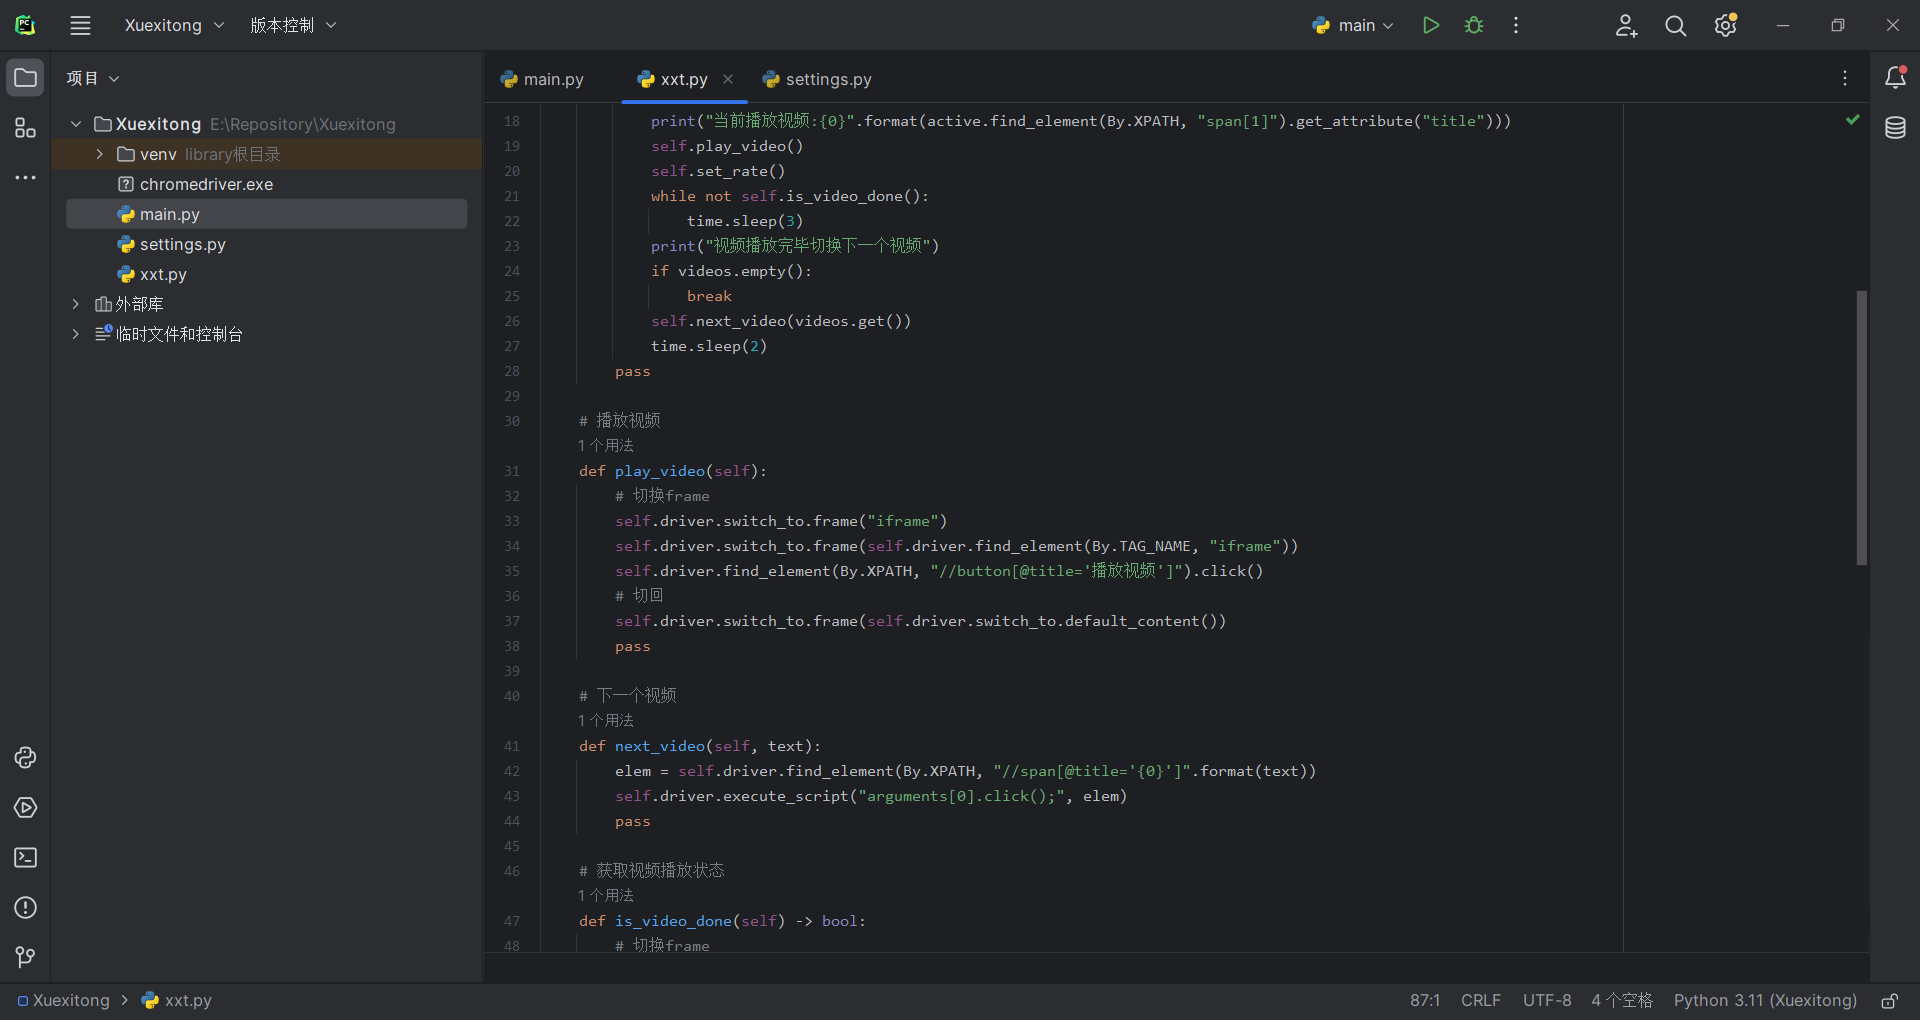Open IDE settings gear icon
This screenshot has height=1020, width=1920.
coord(1726,25)
